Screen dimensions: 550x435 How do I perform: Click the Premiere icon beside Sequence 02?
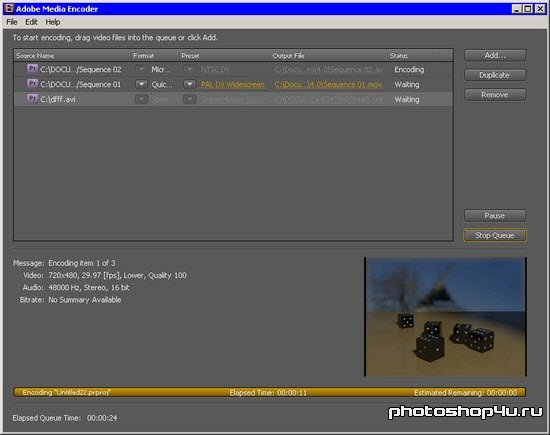32,68
